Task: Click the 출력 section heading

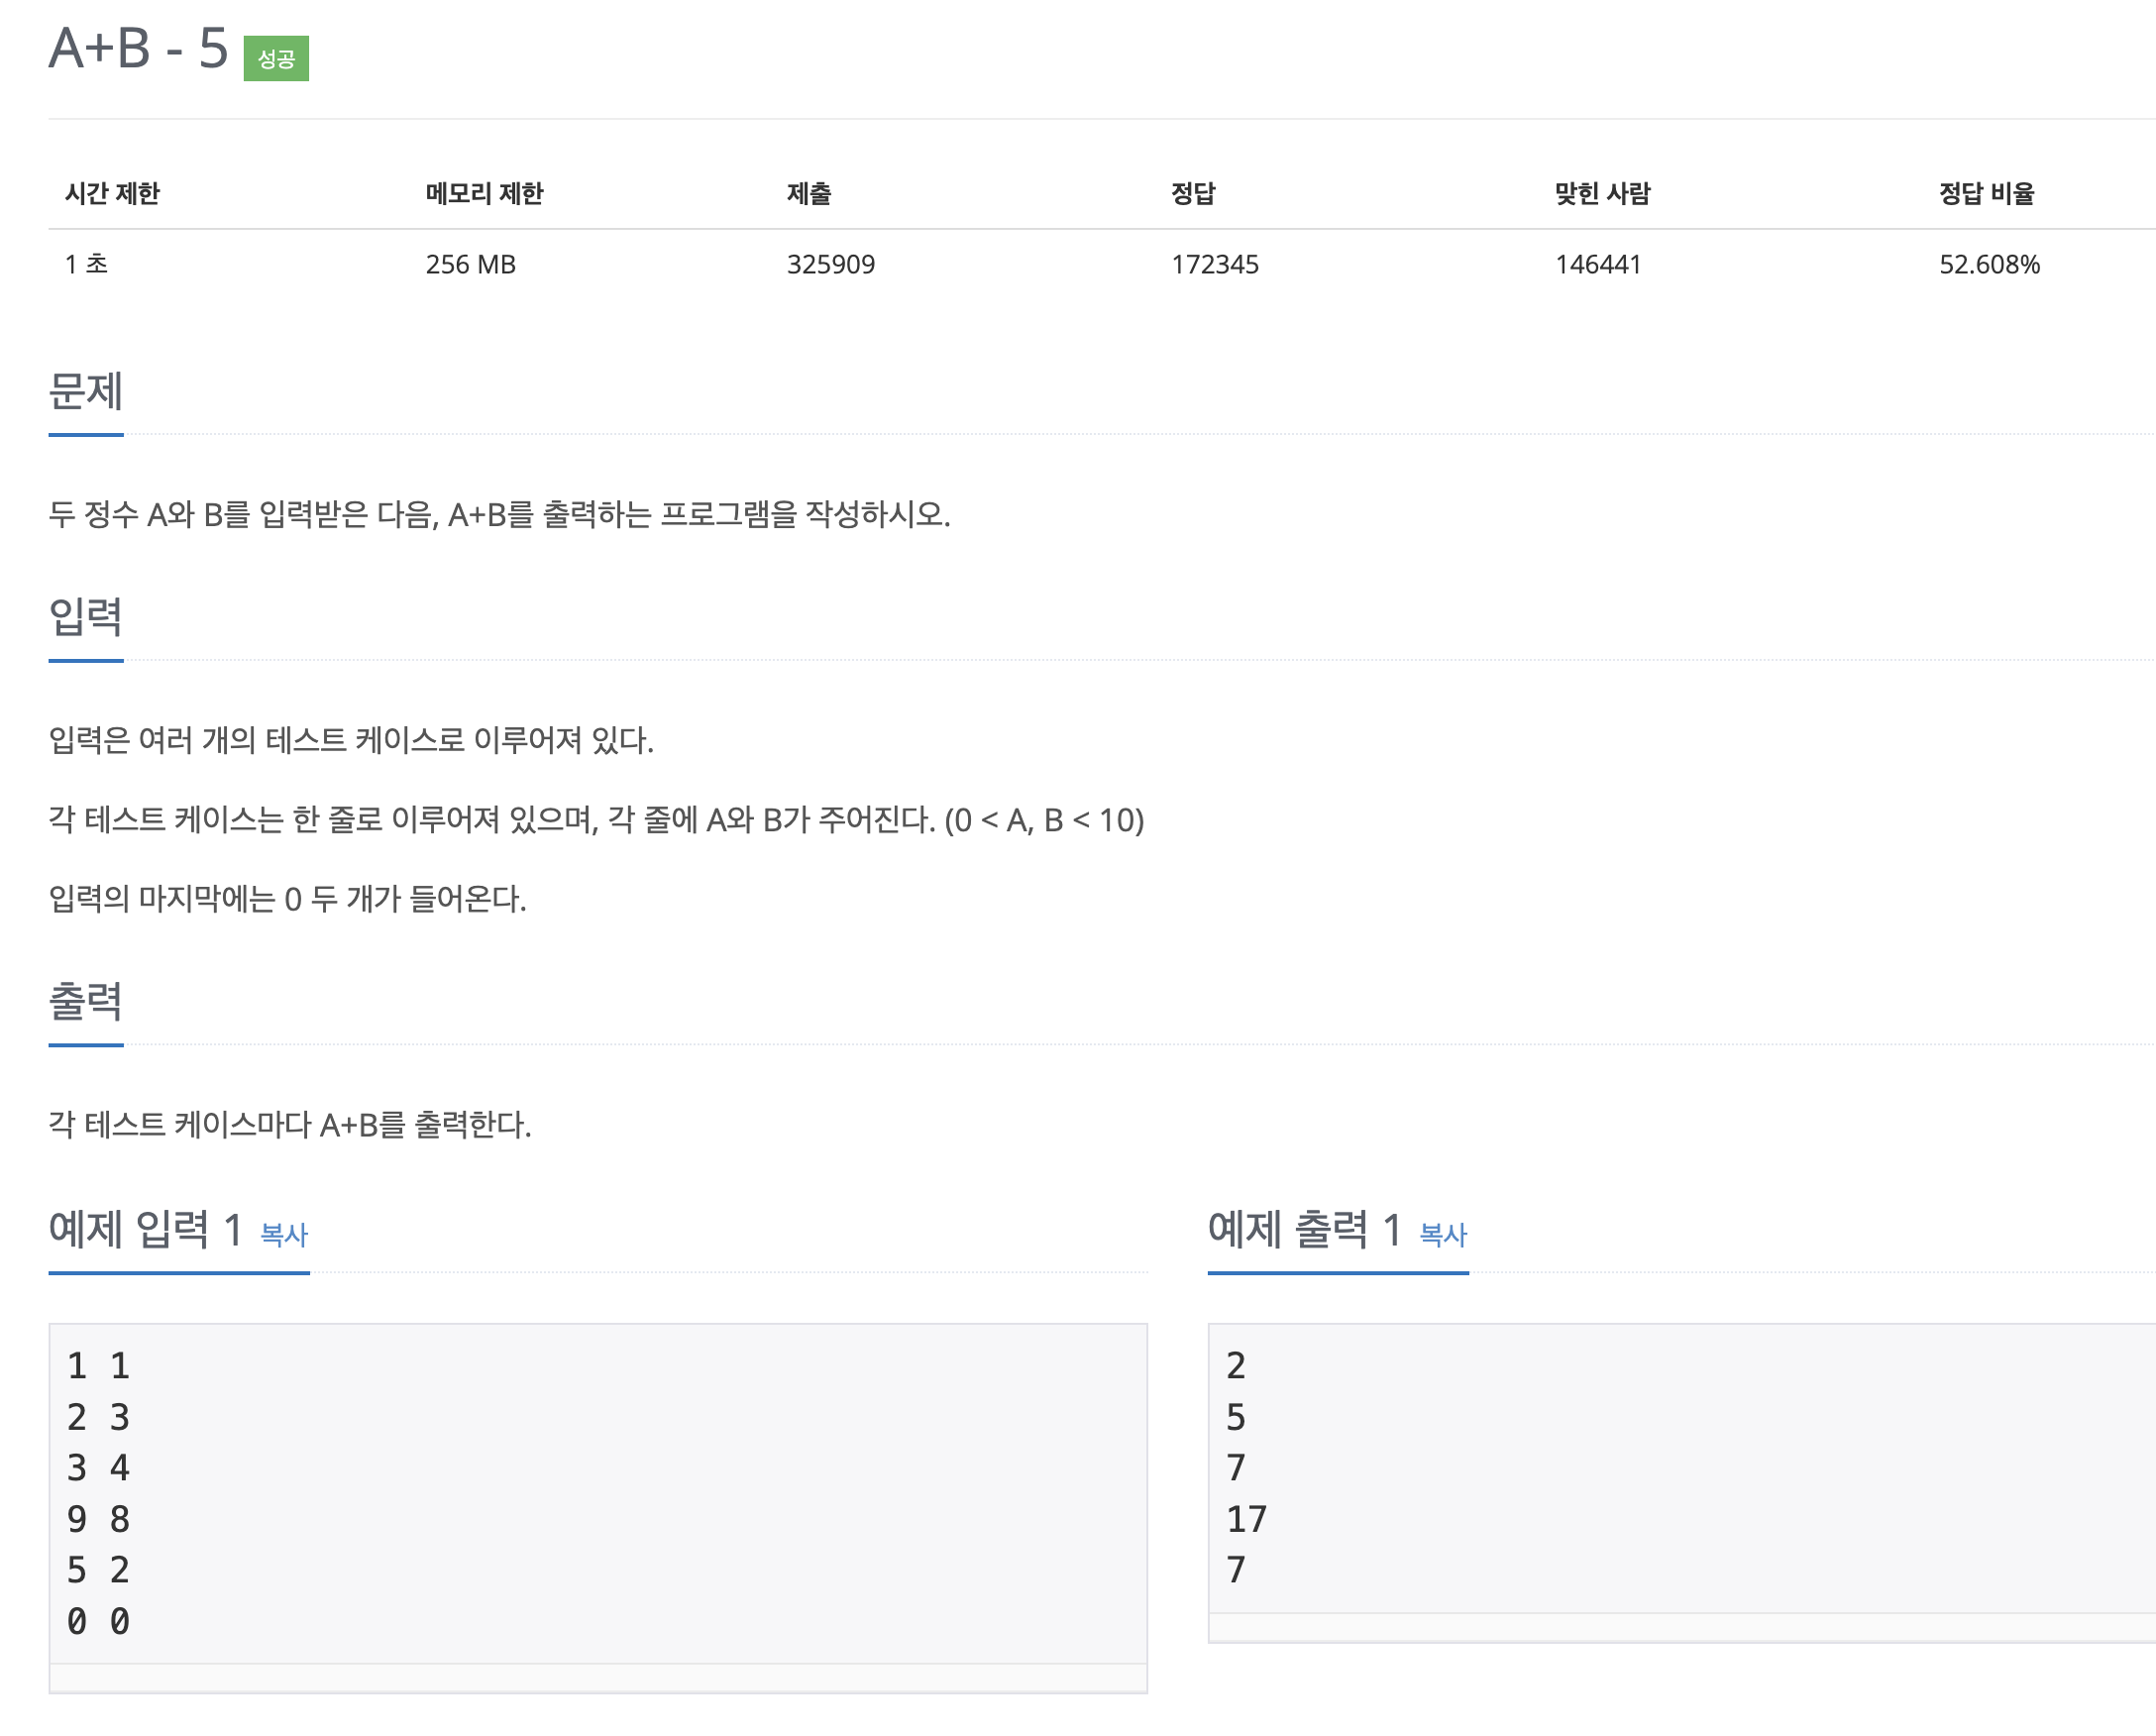Action: coord(86,1001)
